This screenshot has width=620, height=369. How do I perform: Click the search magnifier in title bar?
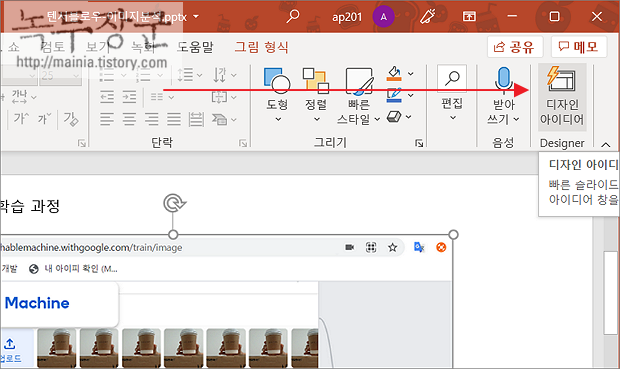coord(293,17)
